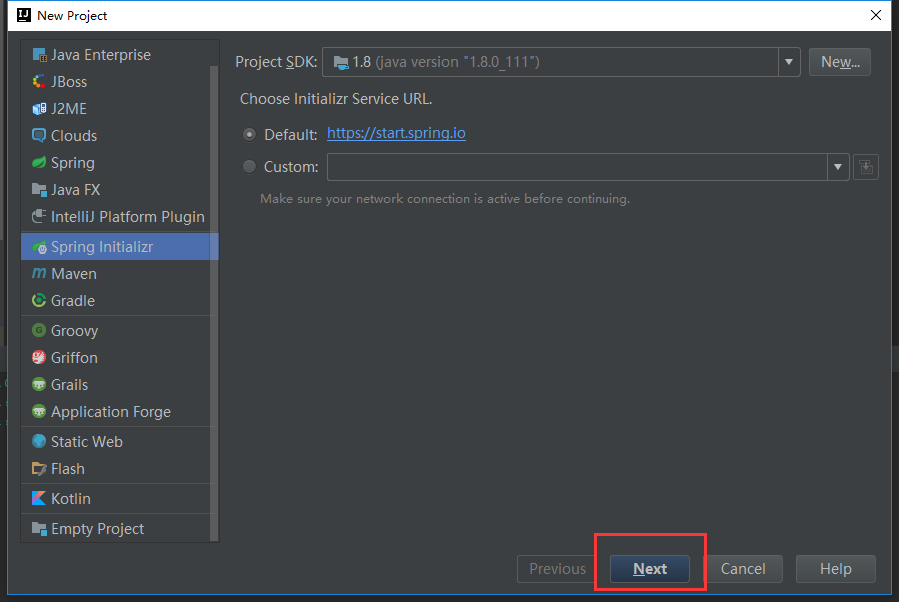Click the Maven 'm' icon
Image resolution: width=899 pixels, height=602 pixels.
[x=39, y=273]
